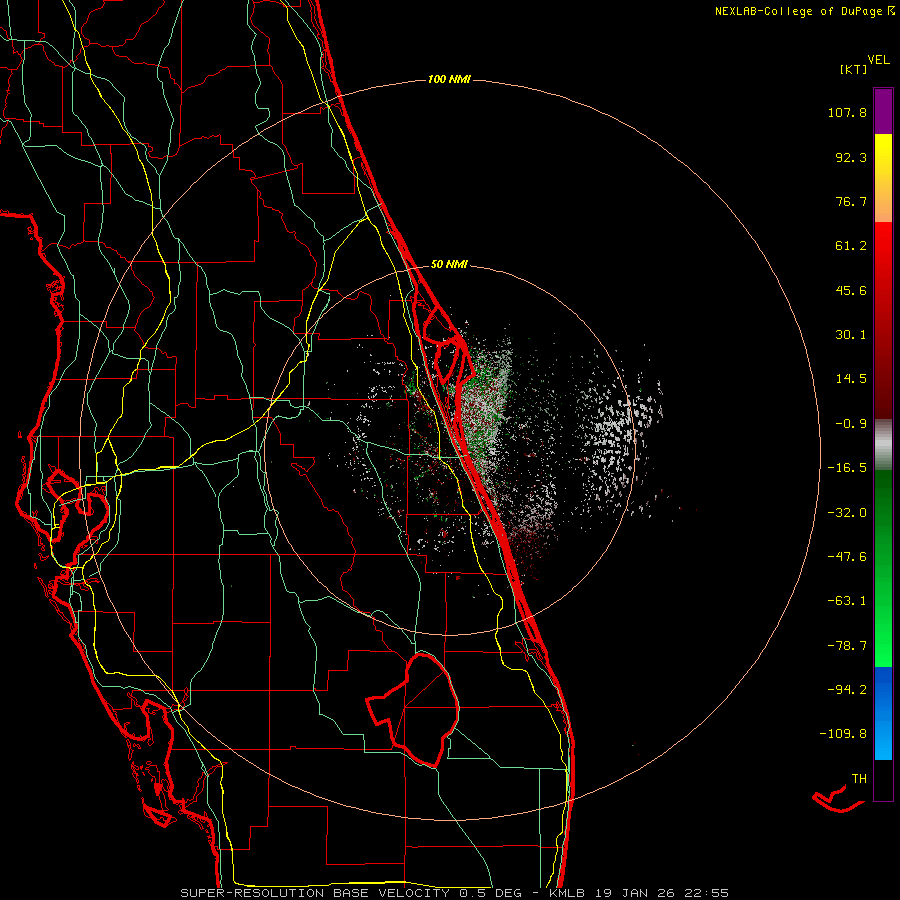Click the 92.3 scale value
This screenshot has width=900, height=900.
click(x=851, y=157)
